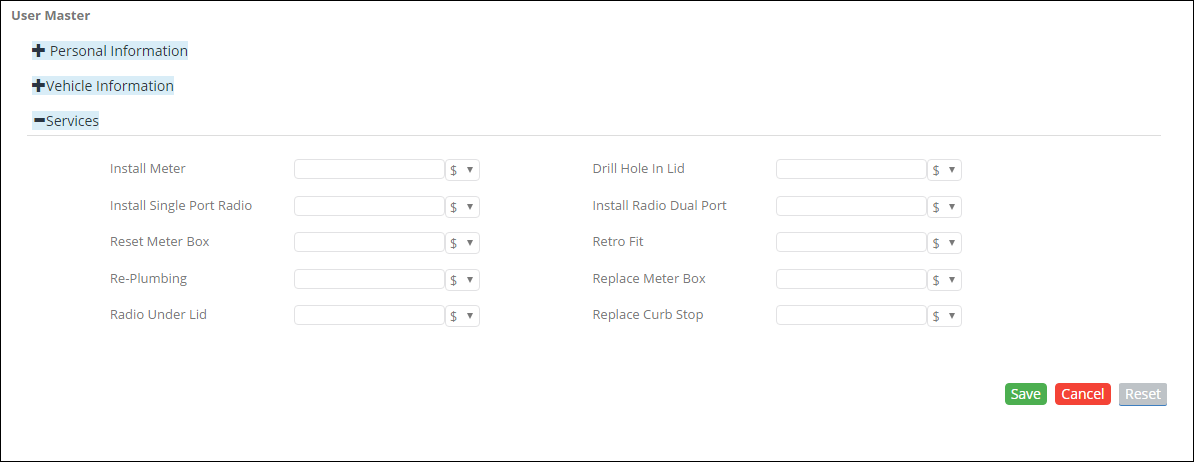This screenshot has height=462, width=1194.
Task: Open the Retro Fit currency dropdown
Action: (945, 243)
